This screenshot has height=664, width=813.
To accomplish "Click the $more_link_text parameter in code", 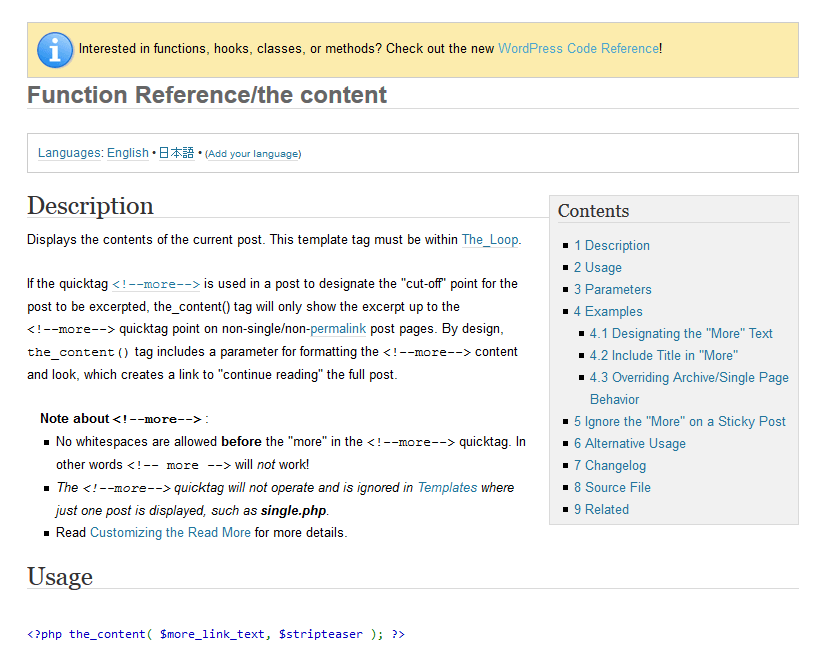I will pyautogui.click(x=212, y=634).
